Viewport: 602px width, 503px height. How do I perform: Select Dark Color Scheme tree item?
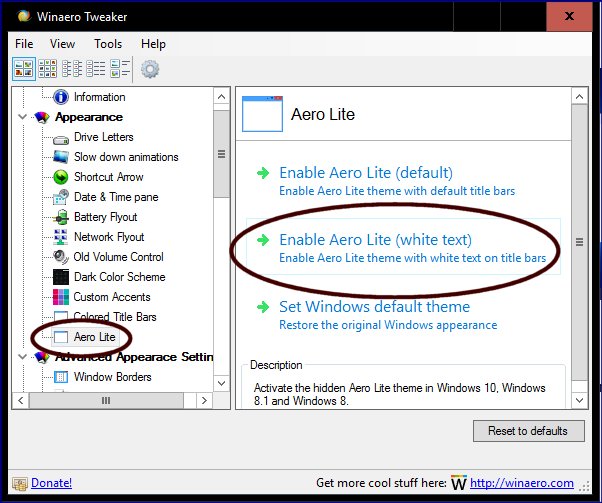pos(119,277)
